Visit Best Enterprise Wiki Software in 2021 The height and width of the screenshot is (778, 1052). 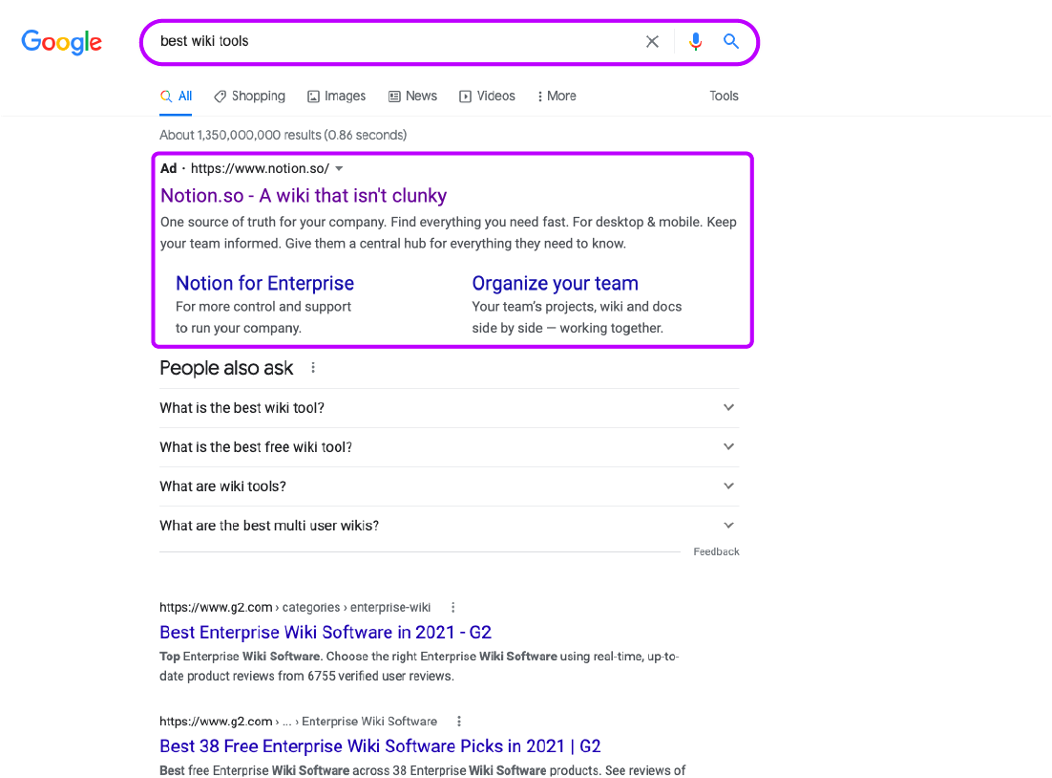(x=325, y=632)
